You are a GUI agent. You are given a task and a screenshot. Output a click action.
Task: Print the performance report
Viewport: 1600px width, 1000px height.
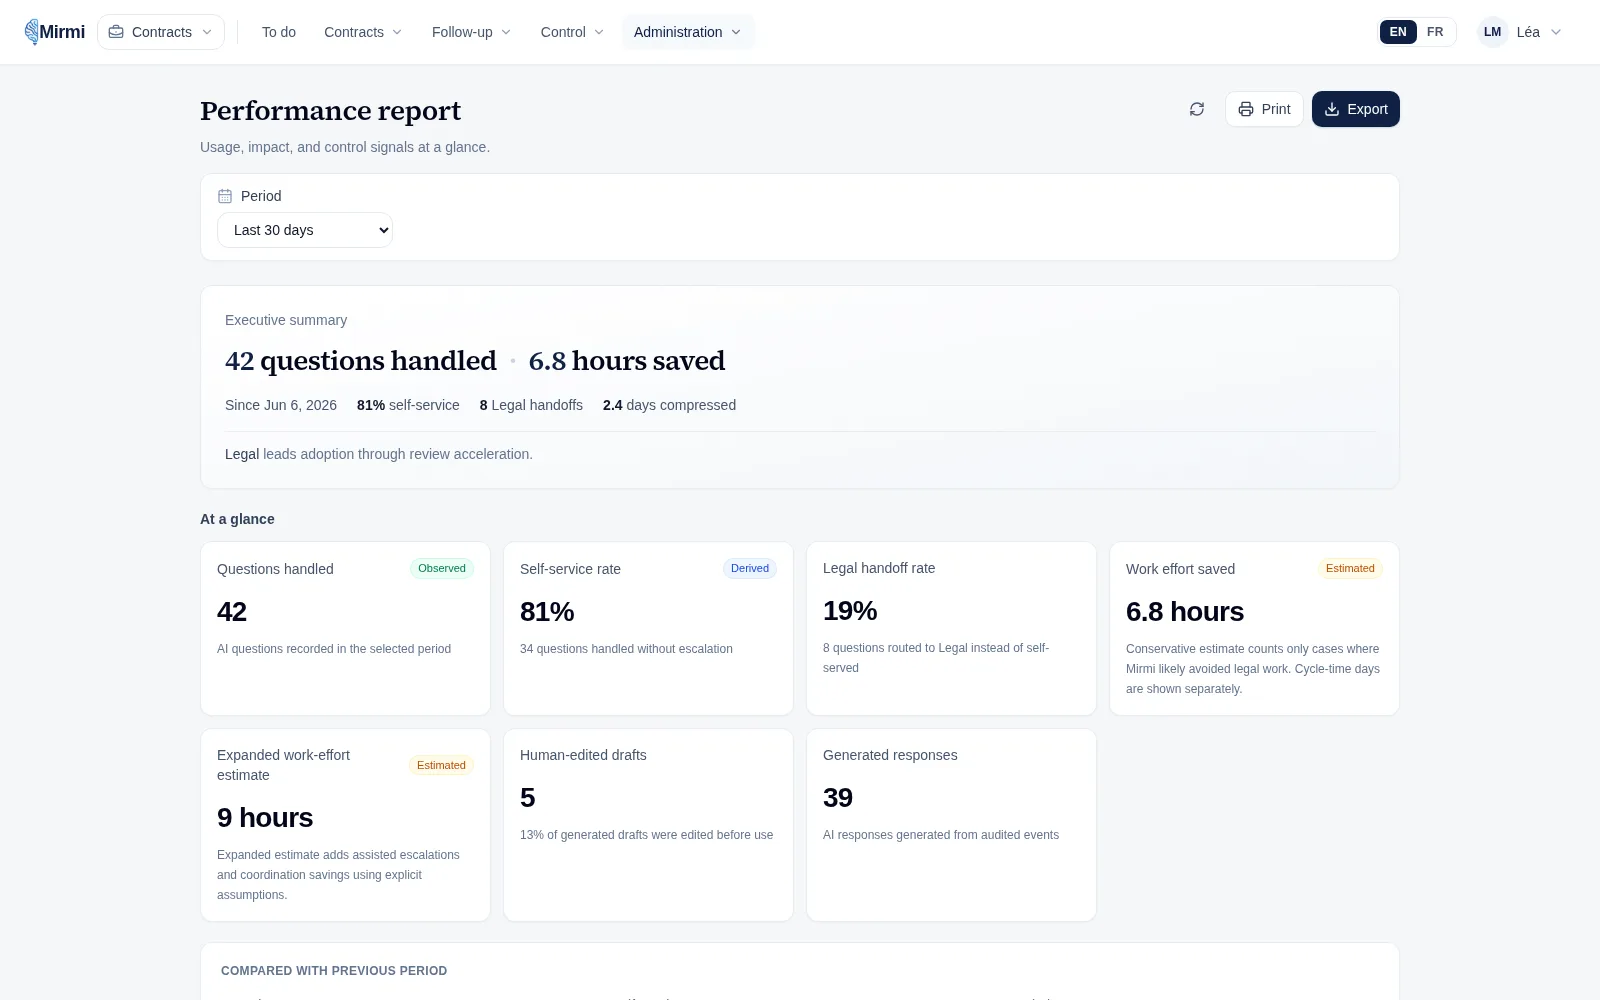(1264, 109)
